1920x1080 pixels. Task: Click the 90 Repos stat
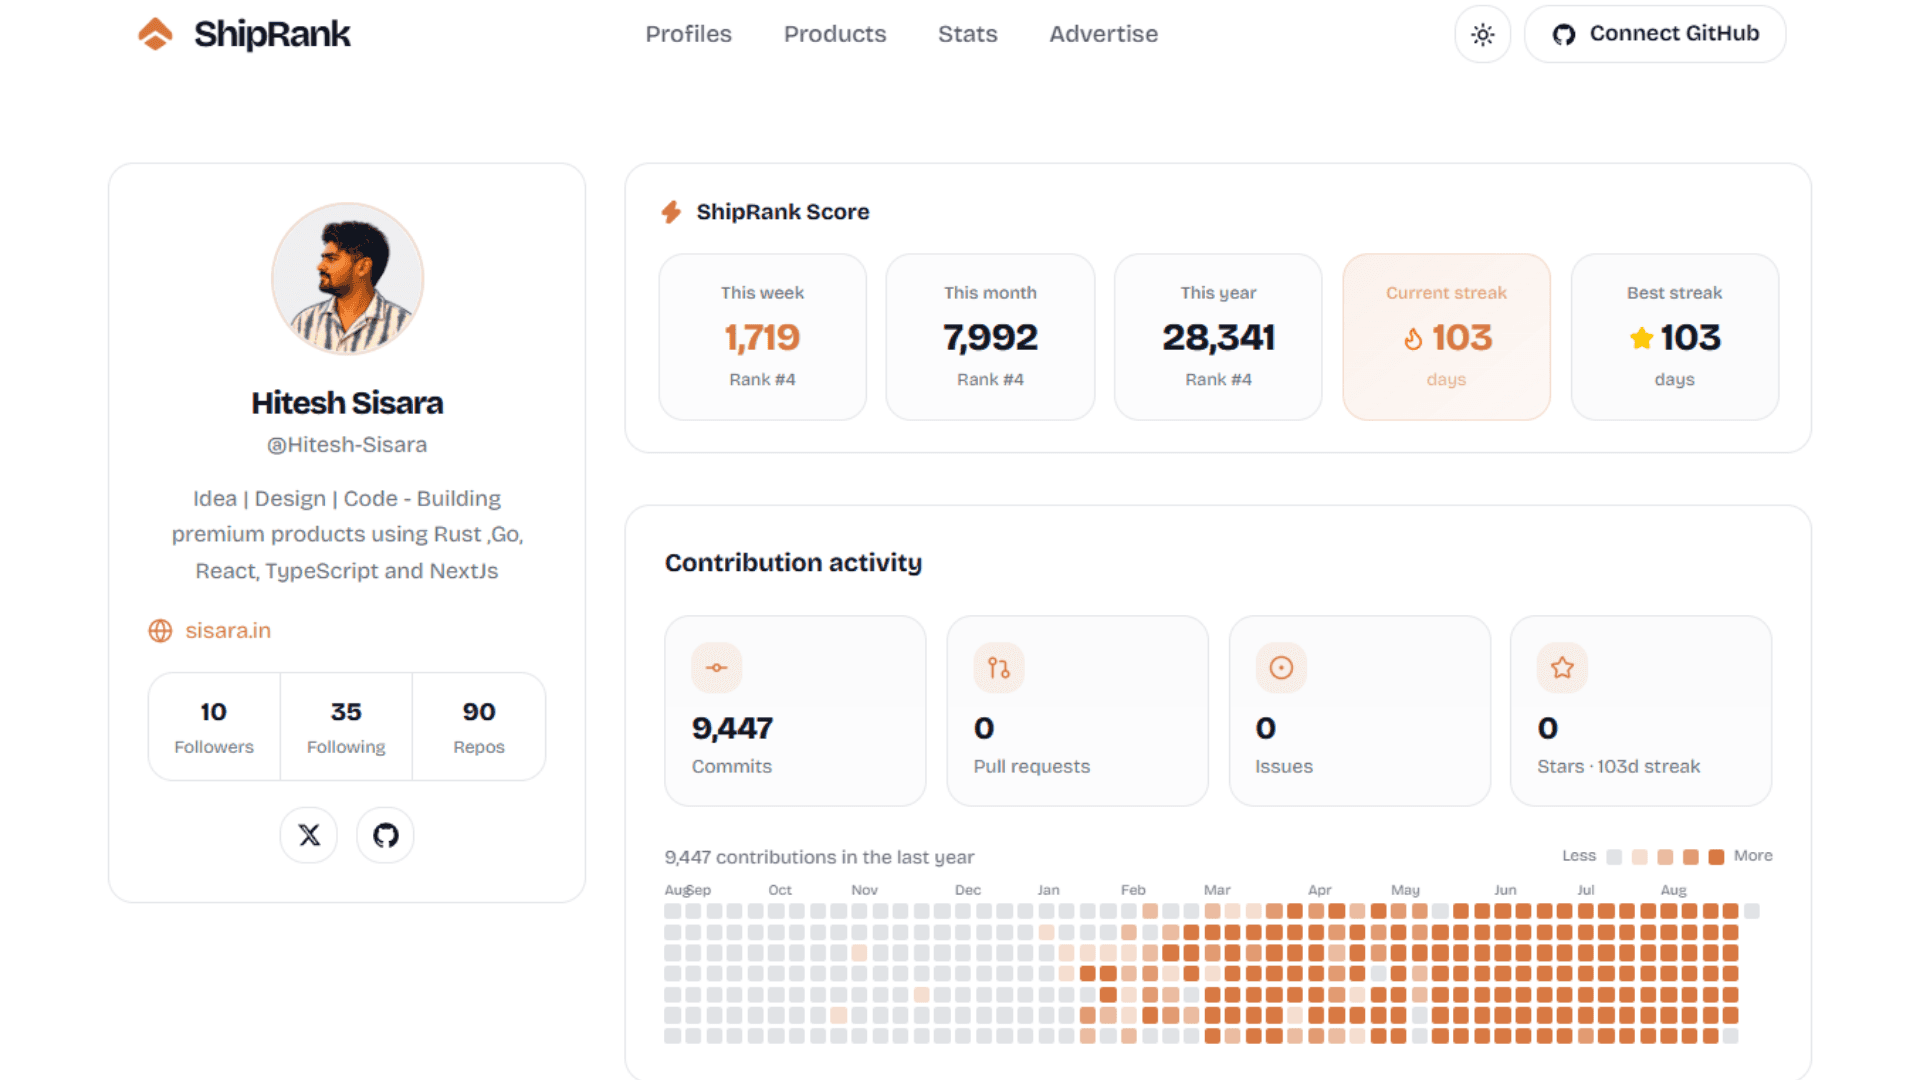tap(479, 727)
